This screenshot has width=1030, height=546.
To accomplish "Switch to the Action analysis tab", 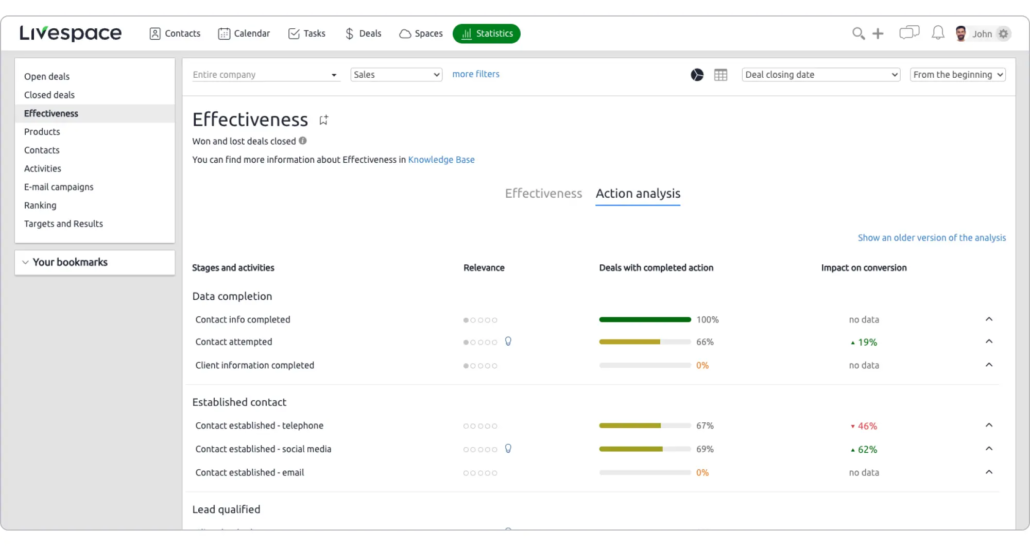I will (x=638, y=193).
